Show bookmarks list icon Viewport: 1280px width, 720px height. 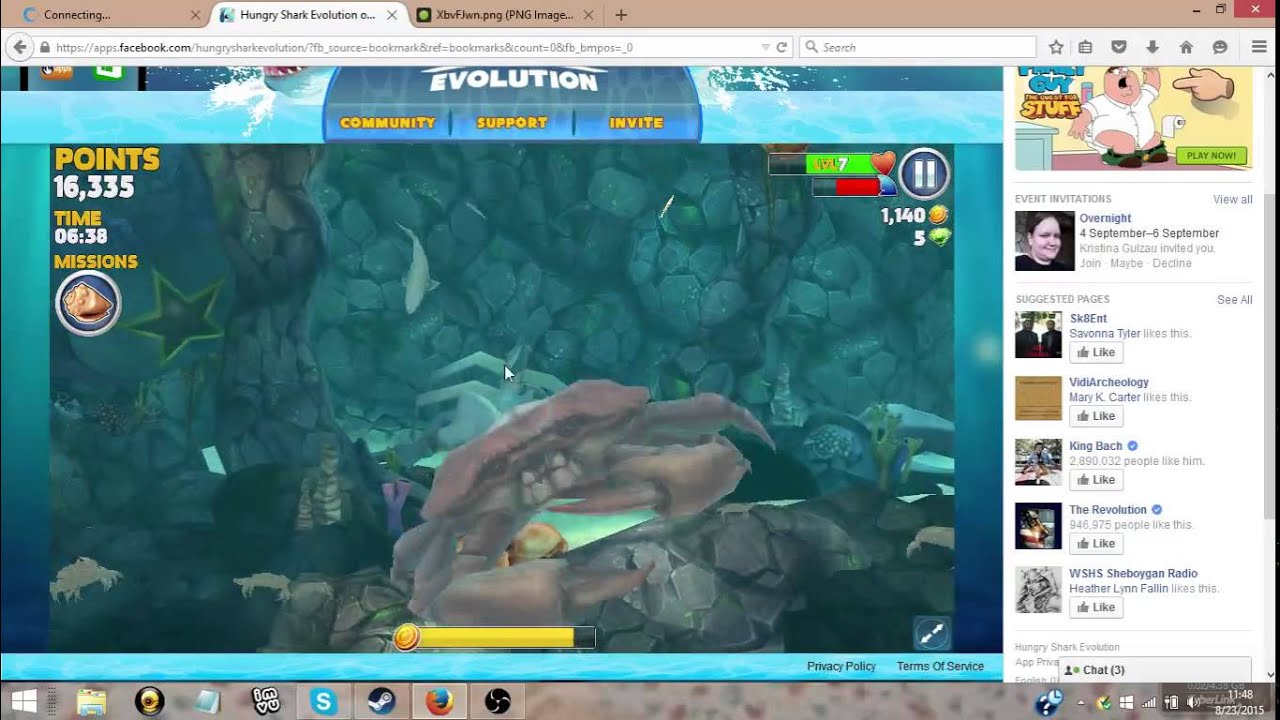[x=1085, y=47]
